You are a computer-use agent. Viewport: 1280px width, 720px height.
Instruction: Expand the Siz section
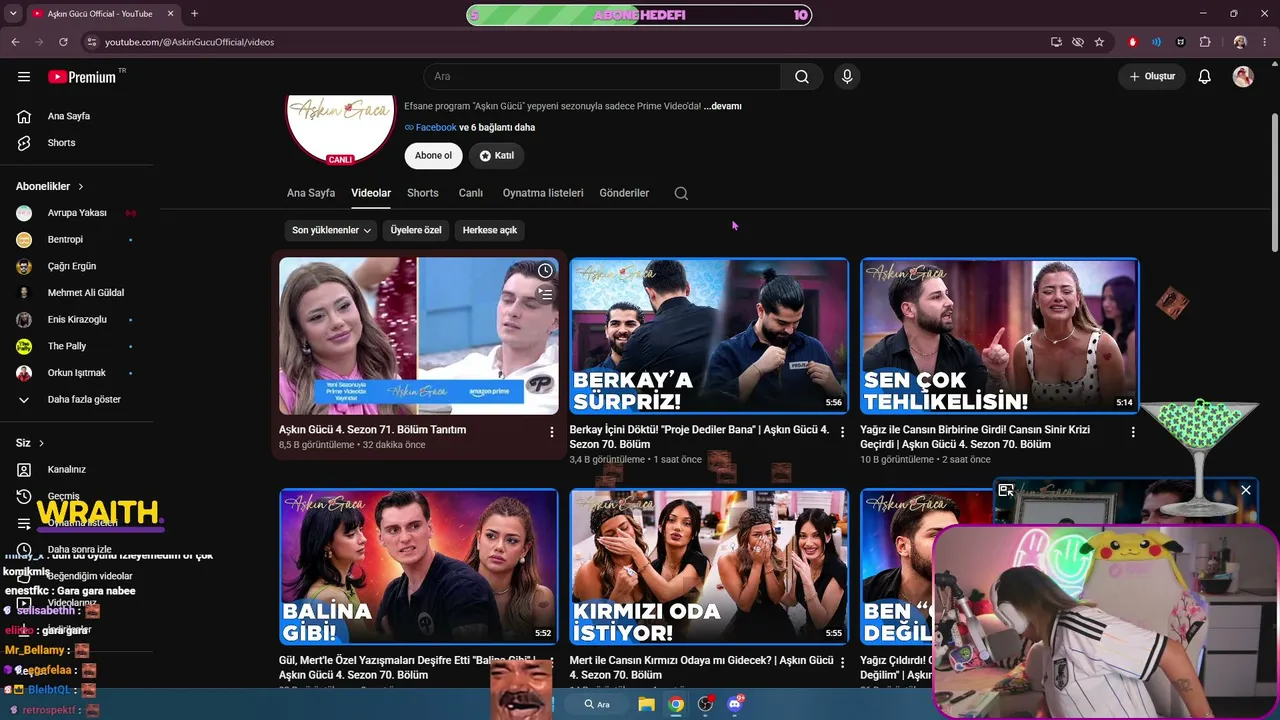pos(30,443)
